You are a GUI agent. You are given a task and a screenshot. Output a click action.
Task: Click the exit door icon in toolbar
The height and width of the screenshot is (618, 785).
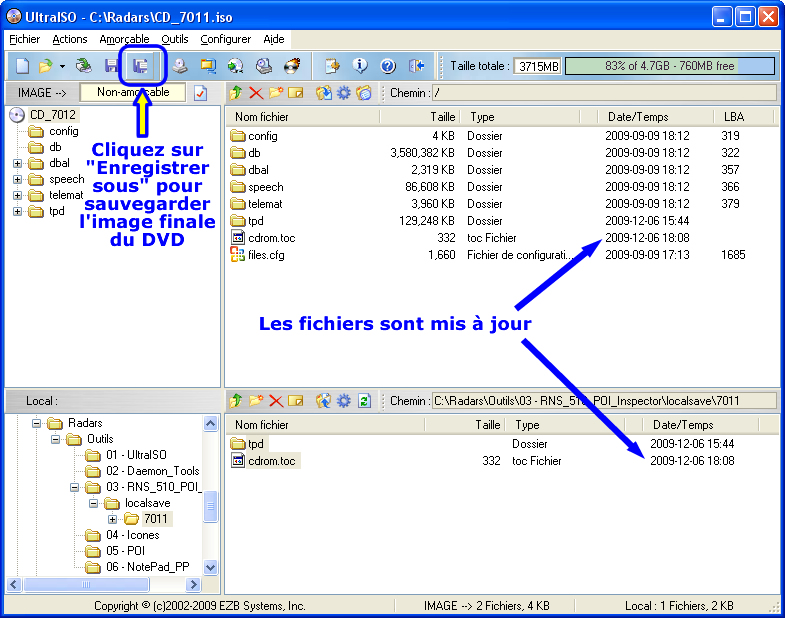pyautogui.click(x=416, y=66)
